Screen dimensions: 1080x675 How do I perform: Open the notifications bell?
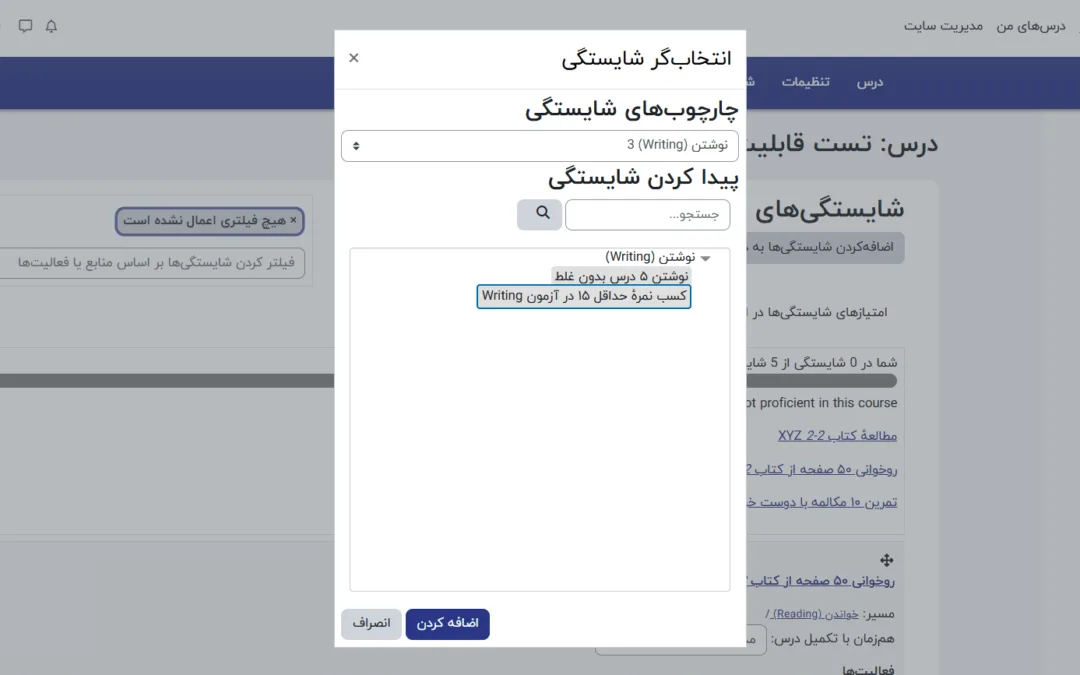pyautogui.click(x=52, y=26)
